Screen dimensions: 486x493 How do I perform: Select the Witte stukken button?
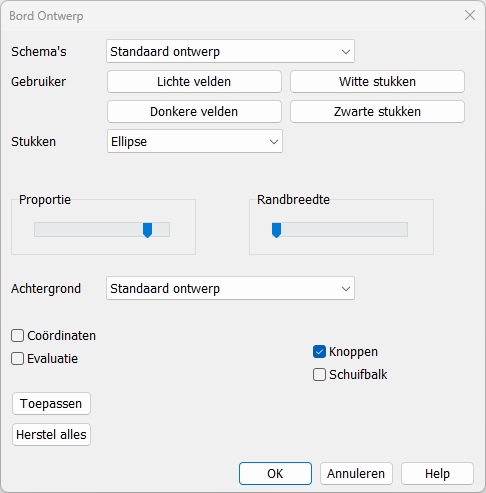377,81
